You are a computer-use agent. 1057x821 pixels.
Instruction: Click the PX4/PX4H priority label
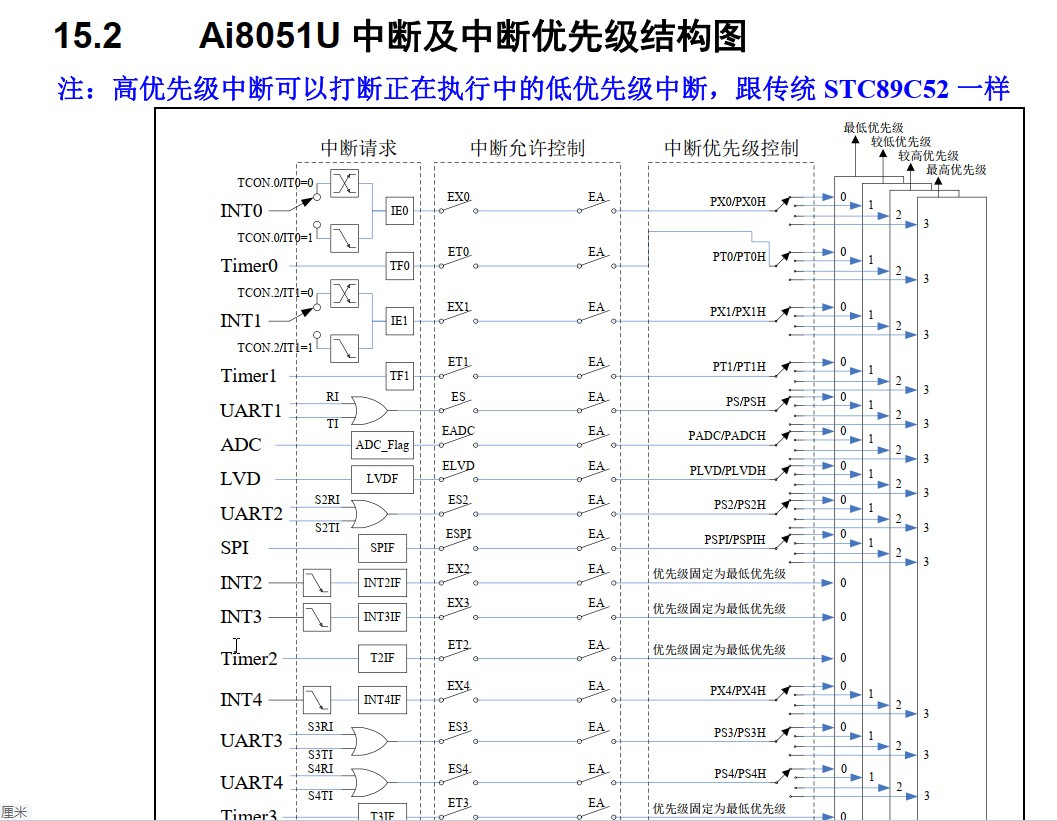[738, 691]
